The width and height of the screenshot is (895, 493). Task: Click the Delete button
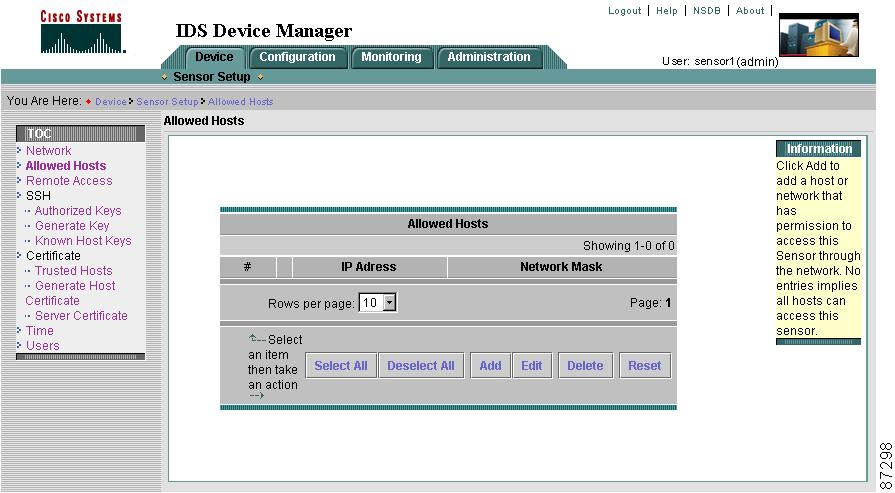click(585, 366)
